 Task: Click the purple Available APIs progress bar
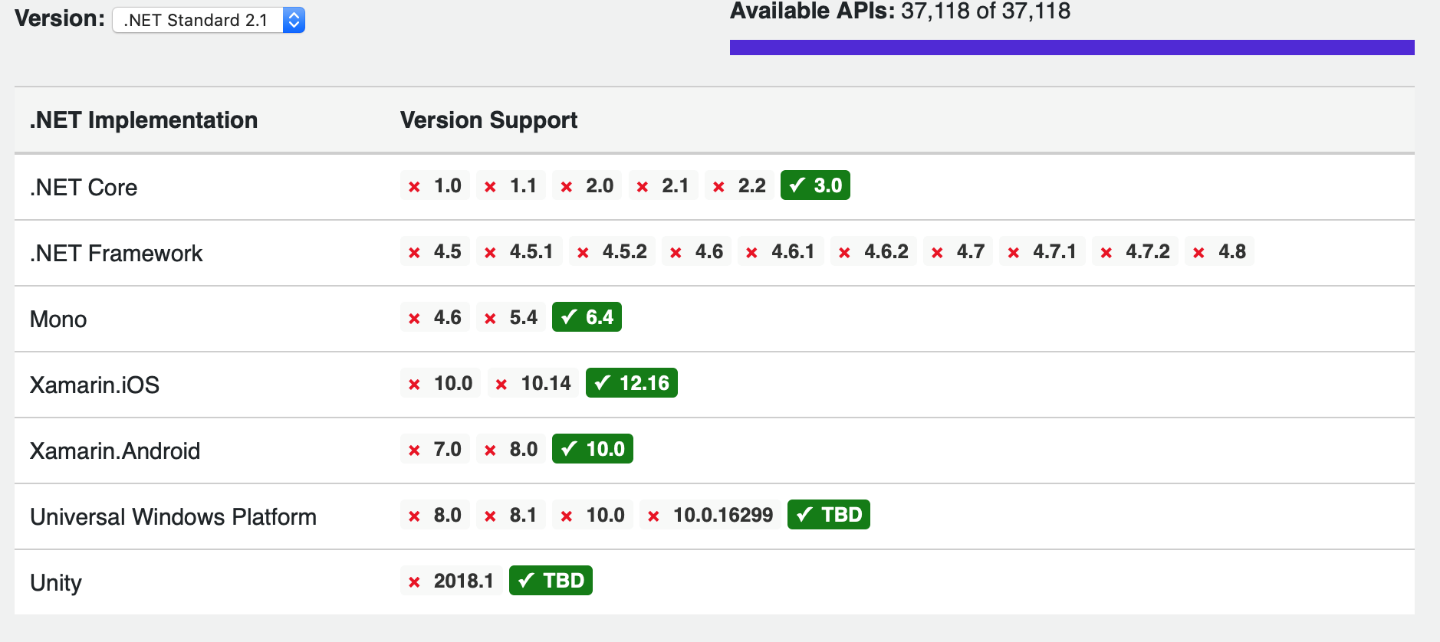(1071, 47)
